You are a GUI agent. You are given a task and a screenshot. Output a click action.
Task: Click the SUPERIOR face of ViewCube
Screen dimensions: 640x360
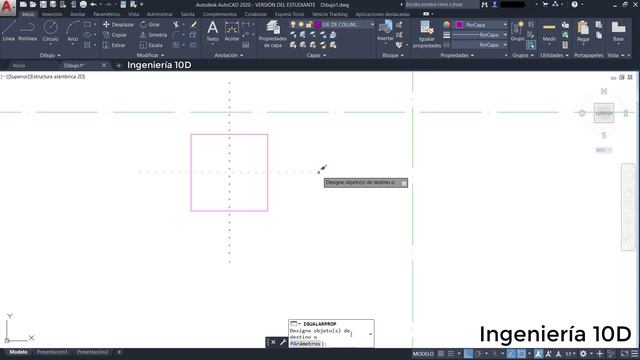point(604,113)
